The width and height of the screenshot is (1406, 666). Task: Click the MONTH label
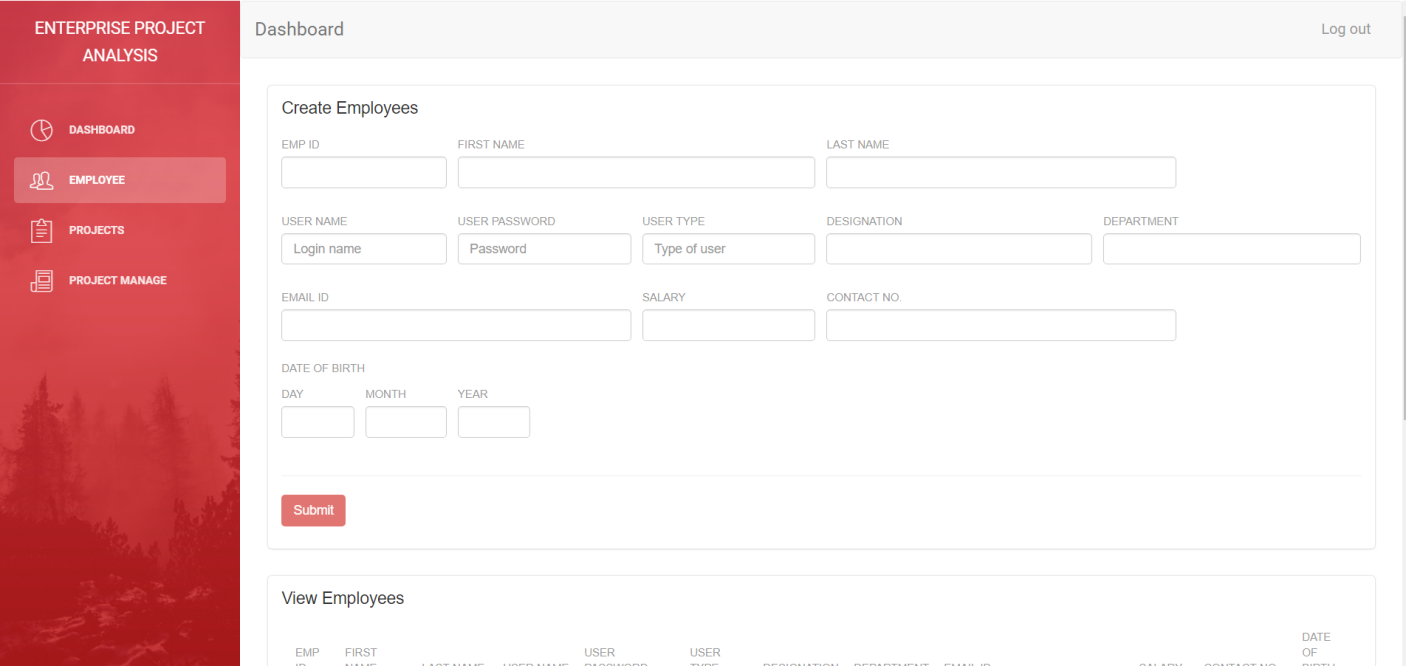(386, 394)
